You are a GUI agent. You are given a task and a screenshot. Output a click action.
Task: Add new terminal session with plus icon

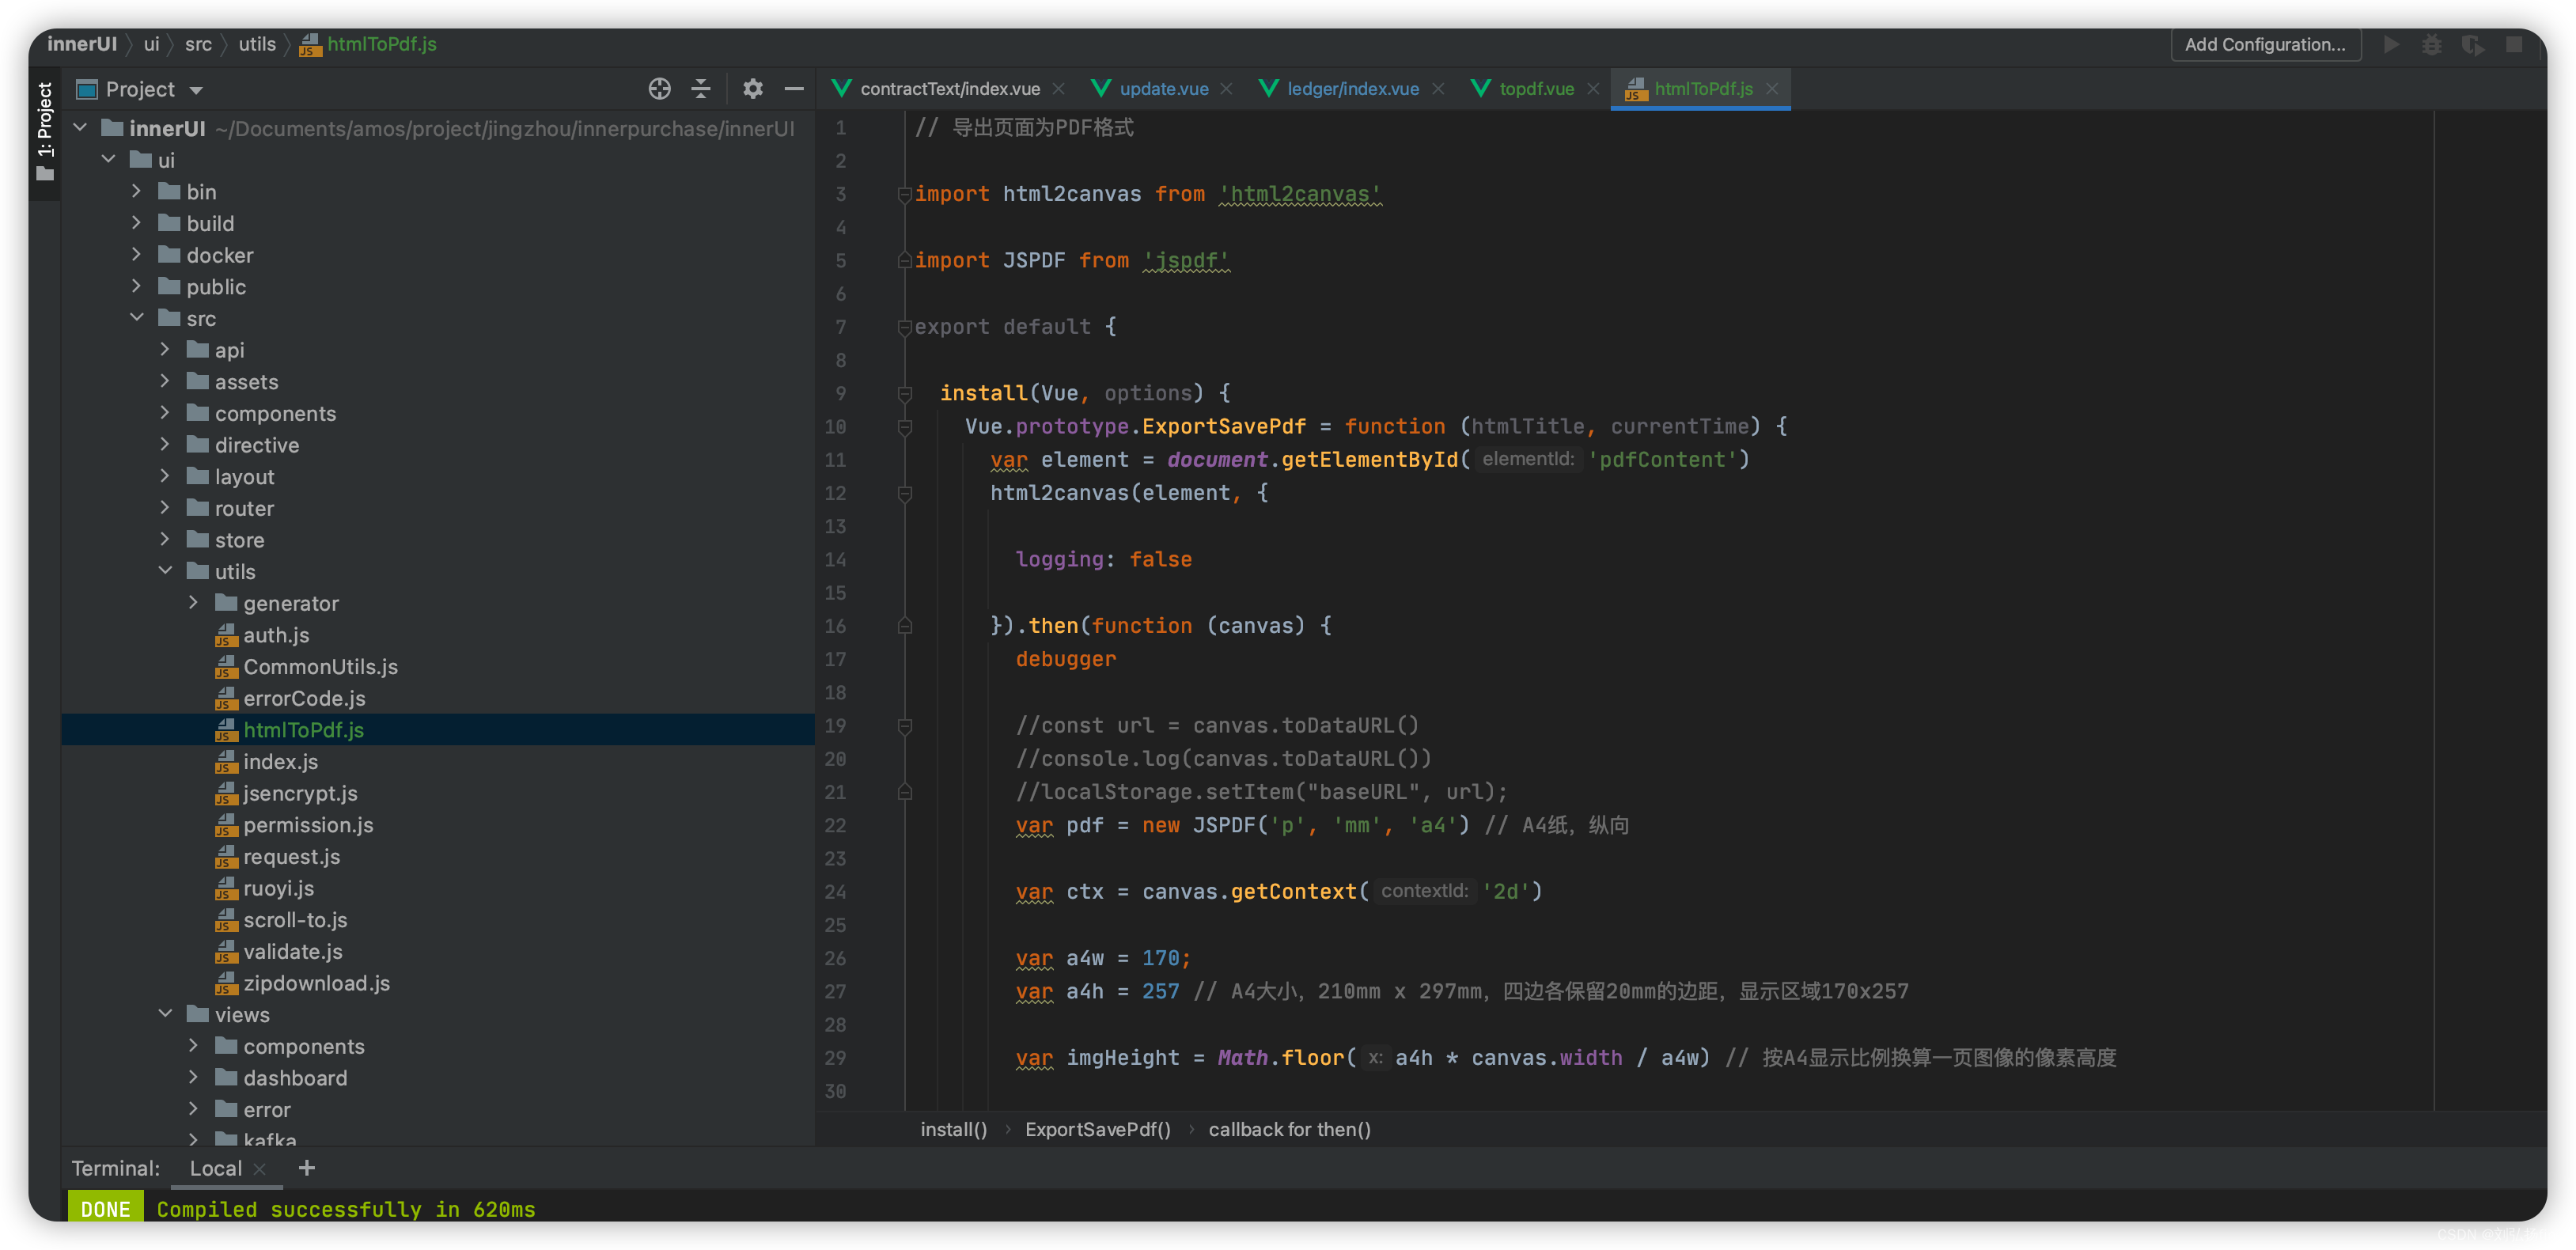click(x=307, y=1167)
